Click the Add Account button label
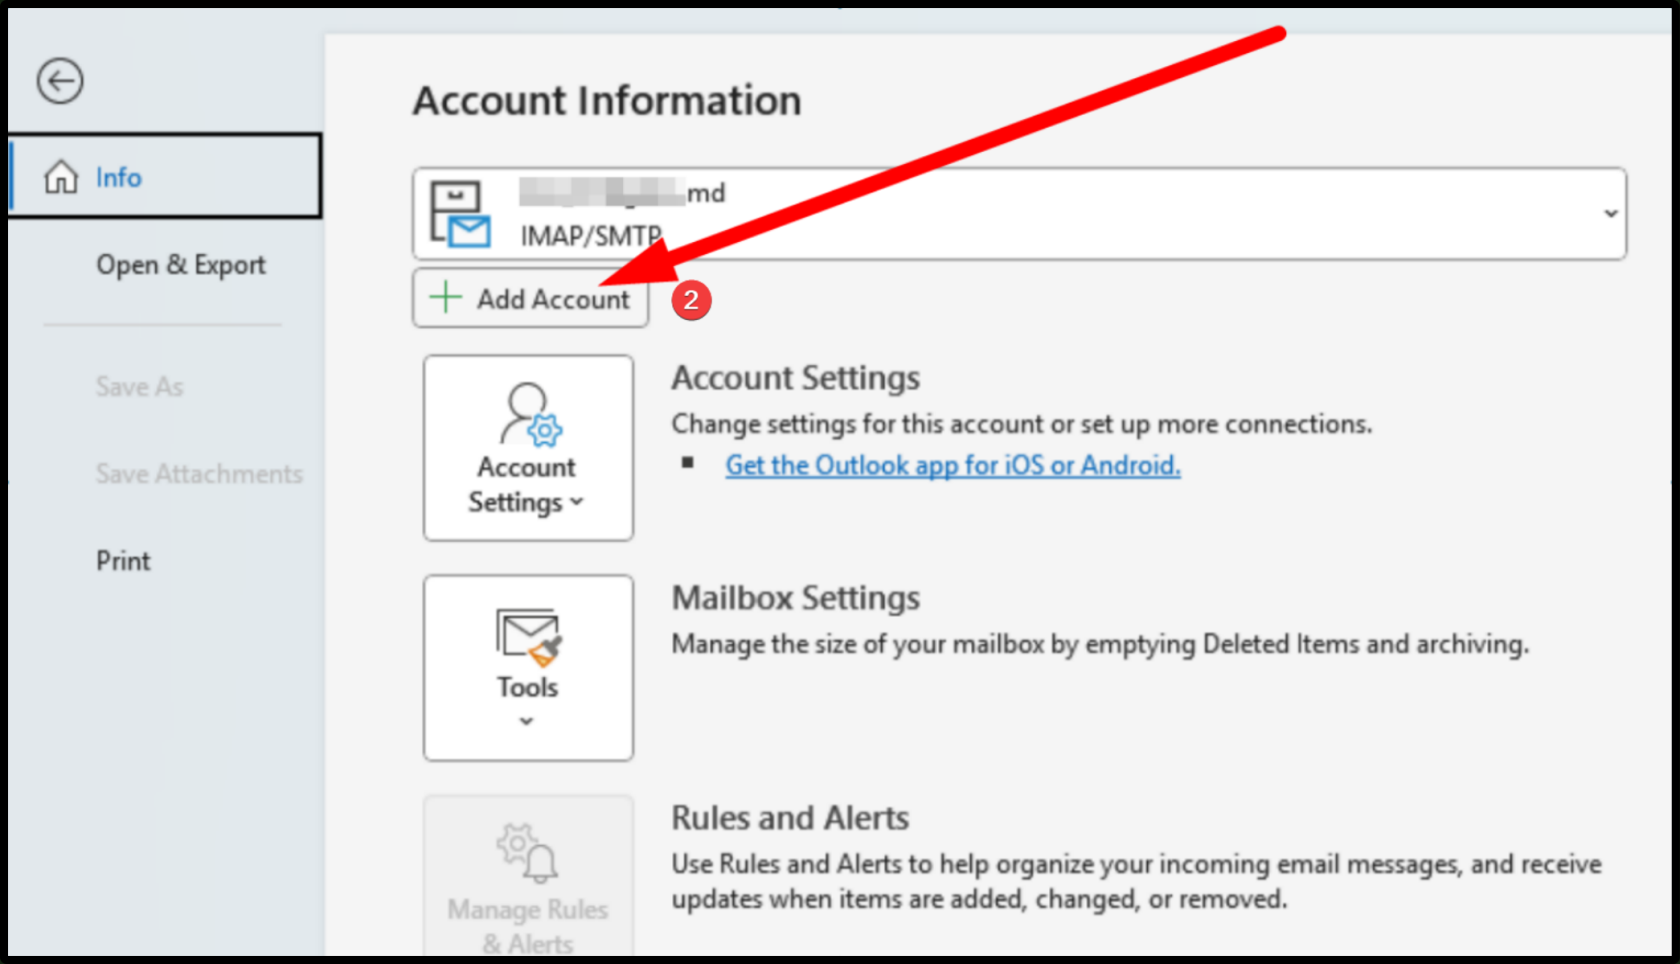The width and height of the screenshot is (1680, 964). point(553,299)
